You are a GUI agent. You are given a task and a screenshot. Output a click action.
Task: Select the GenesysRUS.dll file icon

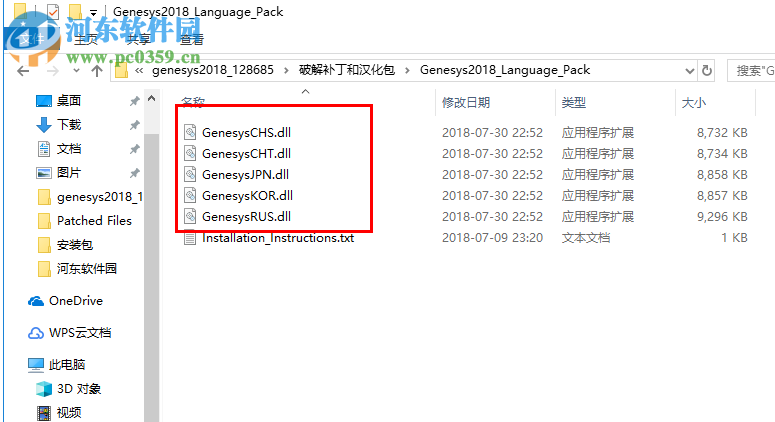(190, 216)
